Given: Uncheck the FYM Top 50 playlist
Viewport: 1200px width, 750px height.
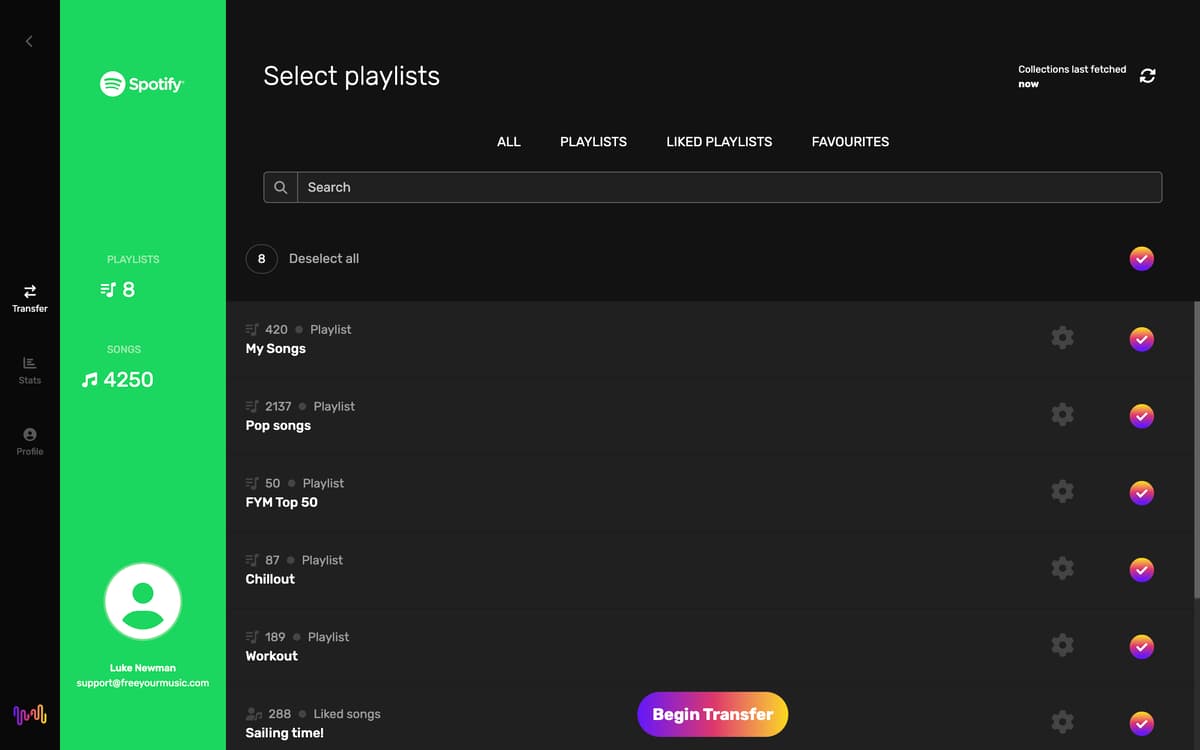Looking at the screenshot, I should [x=1141, y=493].
